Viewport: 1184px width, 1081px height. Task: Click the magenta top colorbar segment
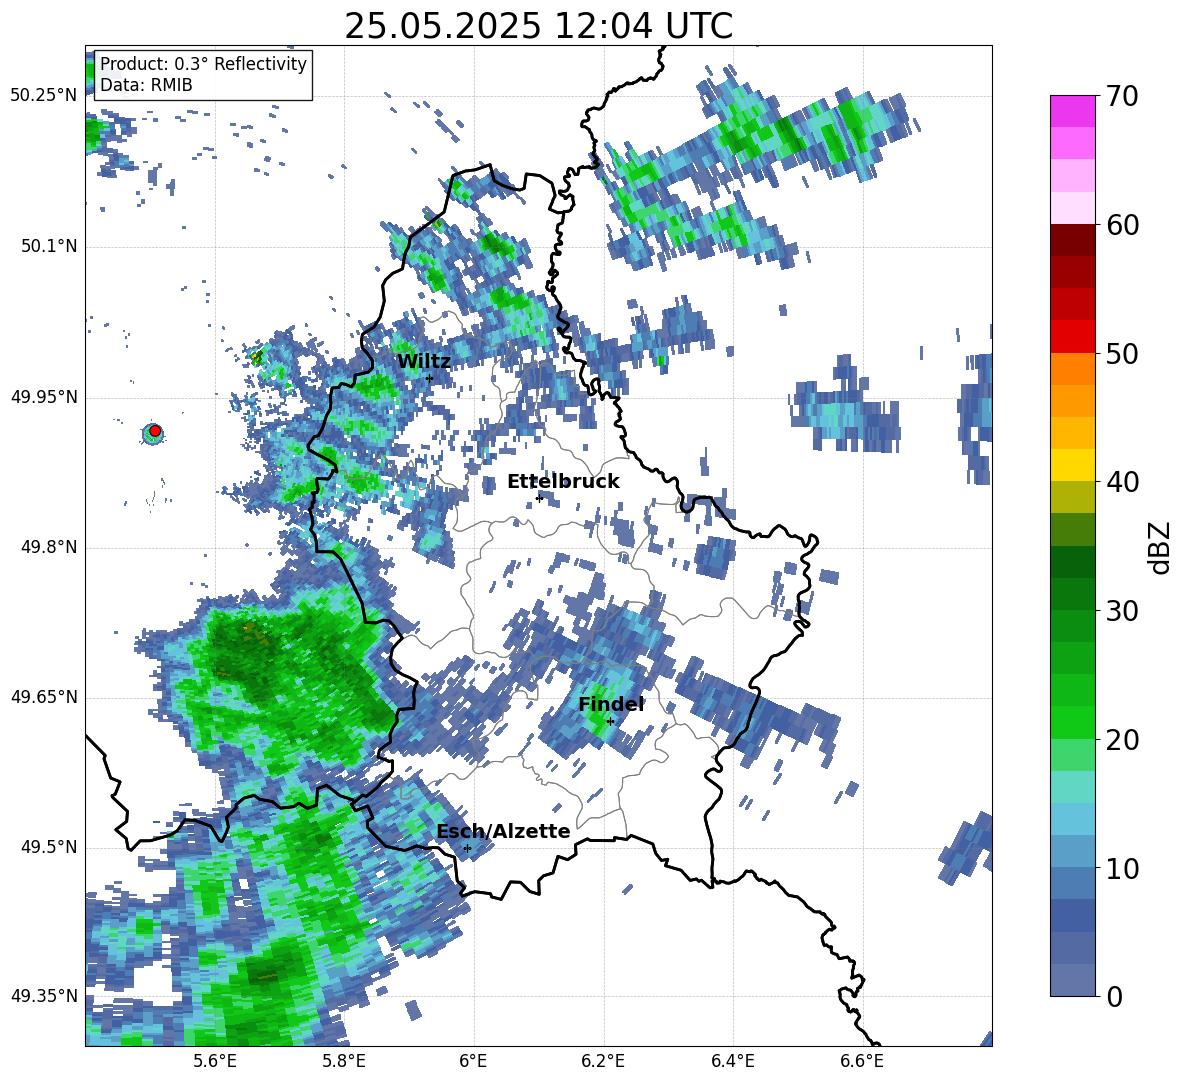[x=1072, y=111]
